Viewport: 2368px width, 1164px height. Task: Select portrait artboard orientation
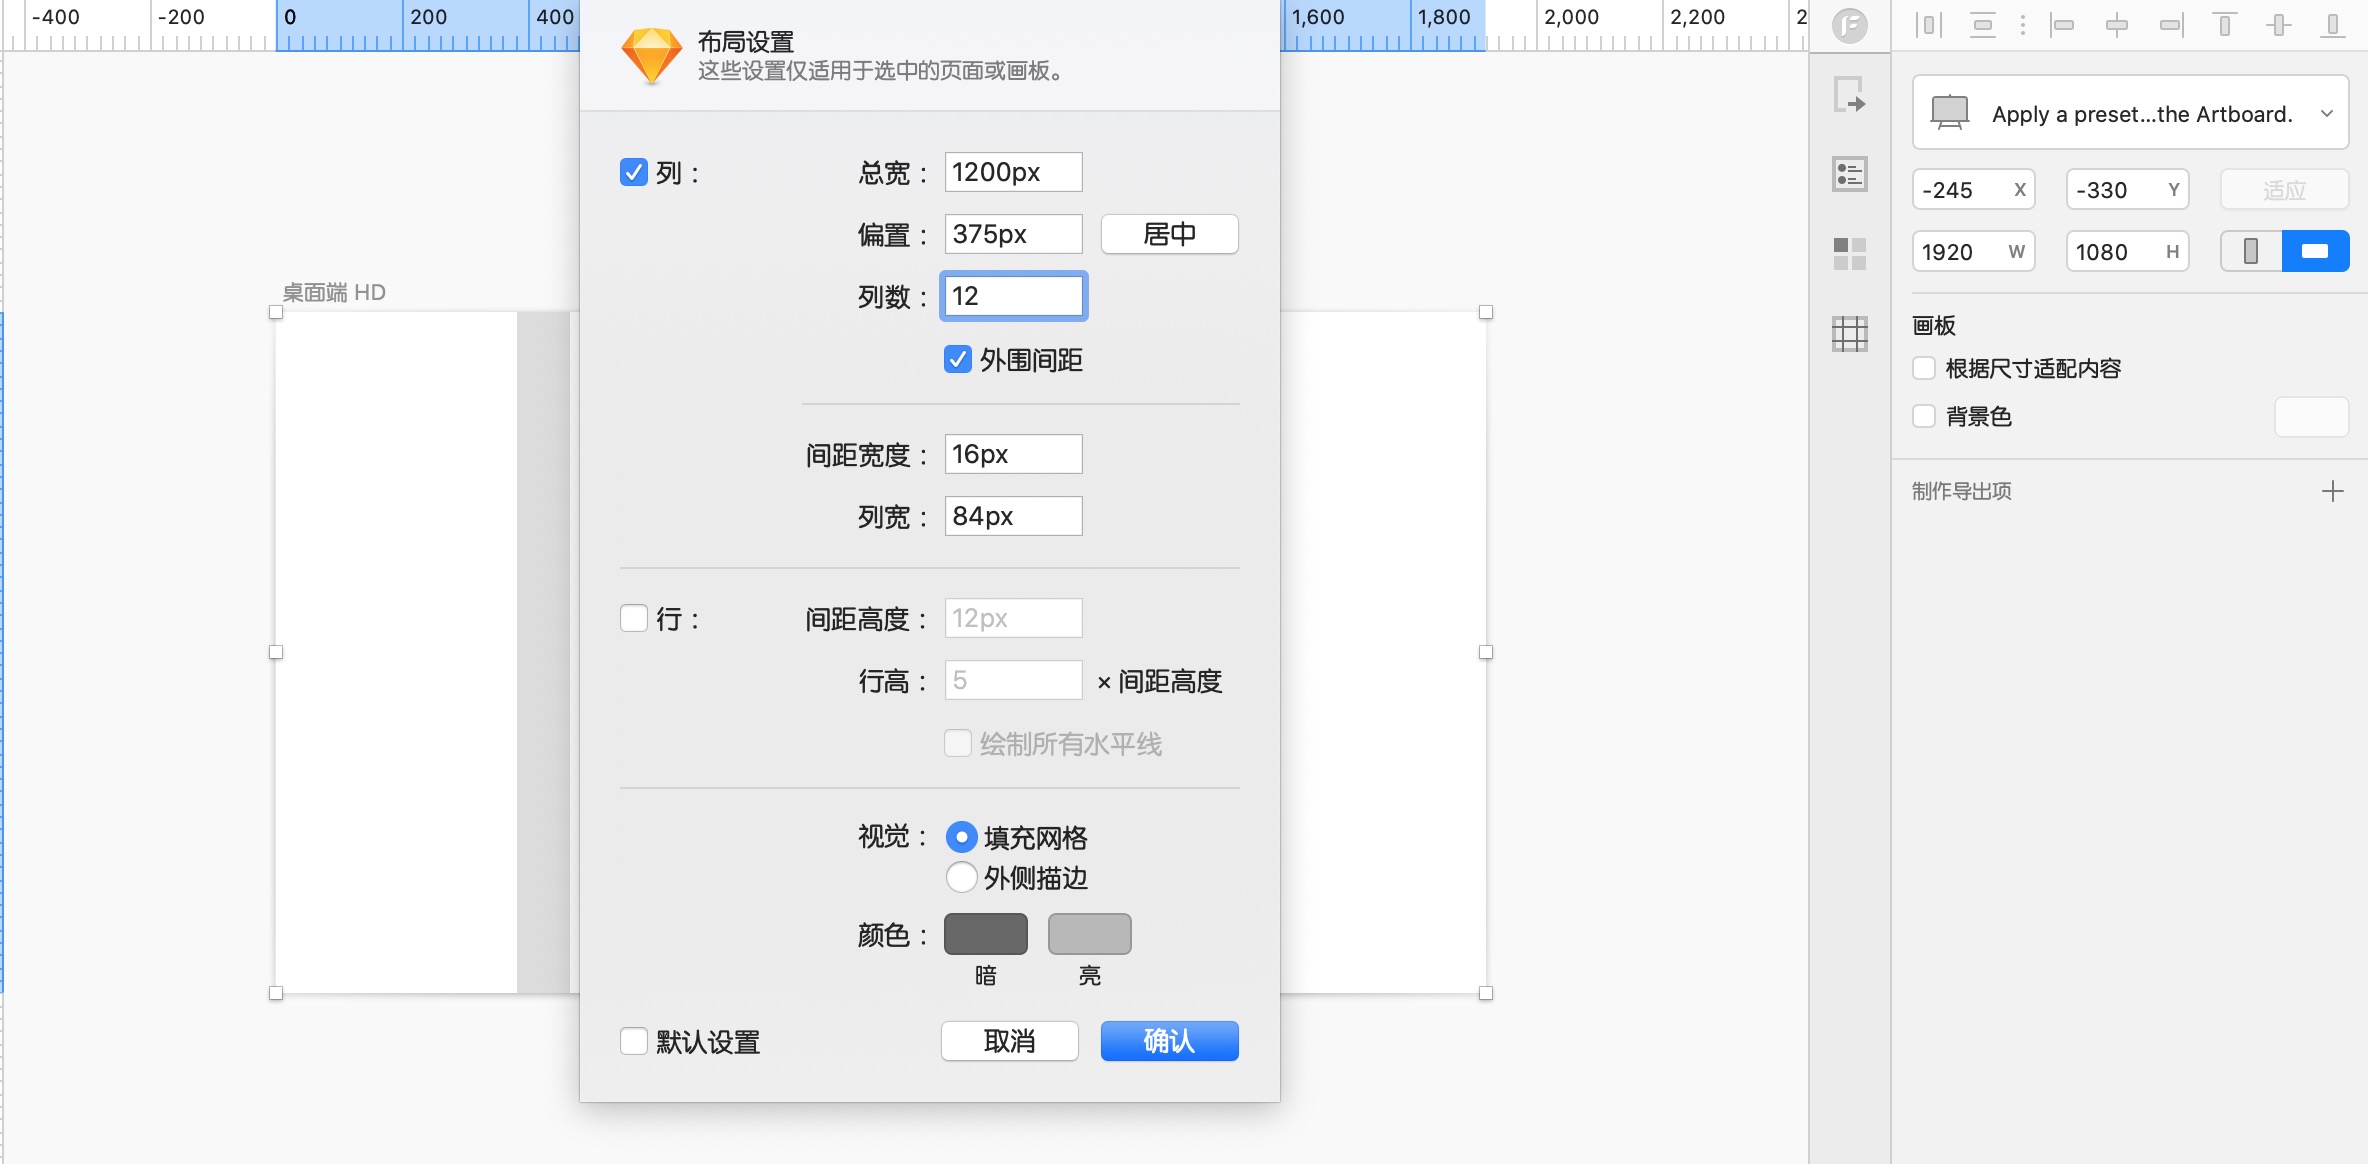(2250, 251)
